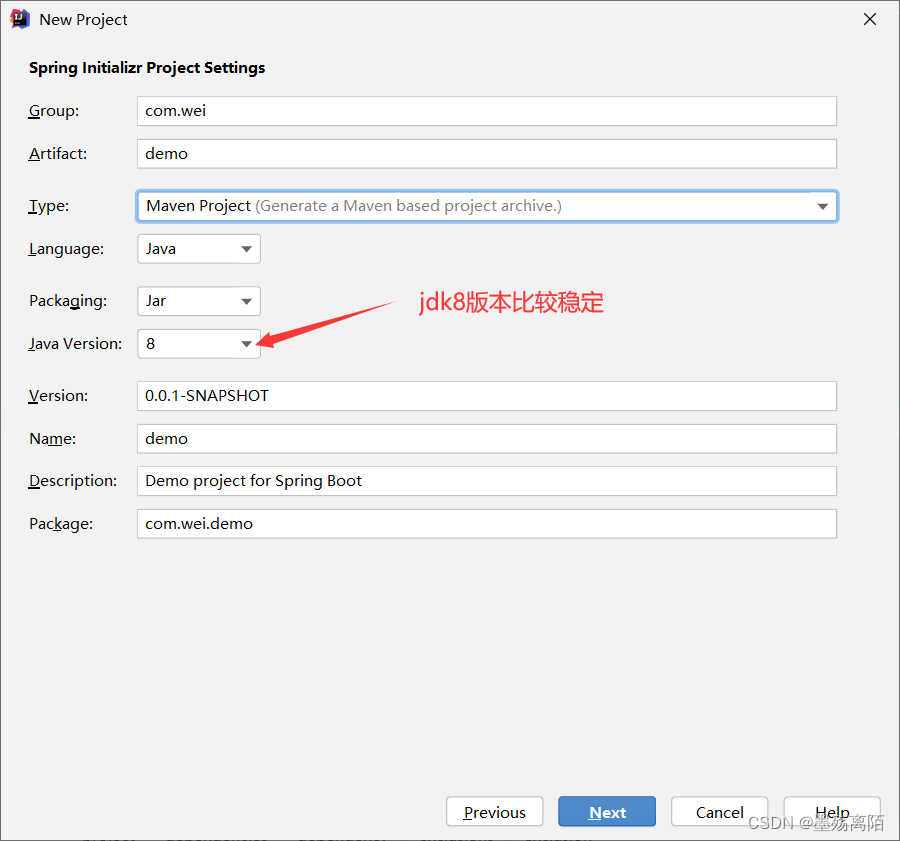Click the Group label
This screenshot has width=900, height=841.
tap(54, 111)
